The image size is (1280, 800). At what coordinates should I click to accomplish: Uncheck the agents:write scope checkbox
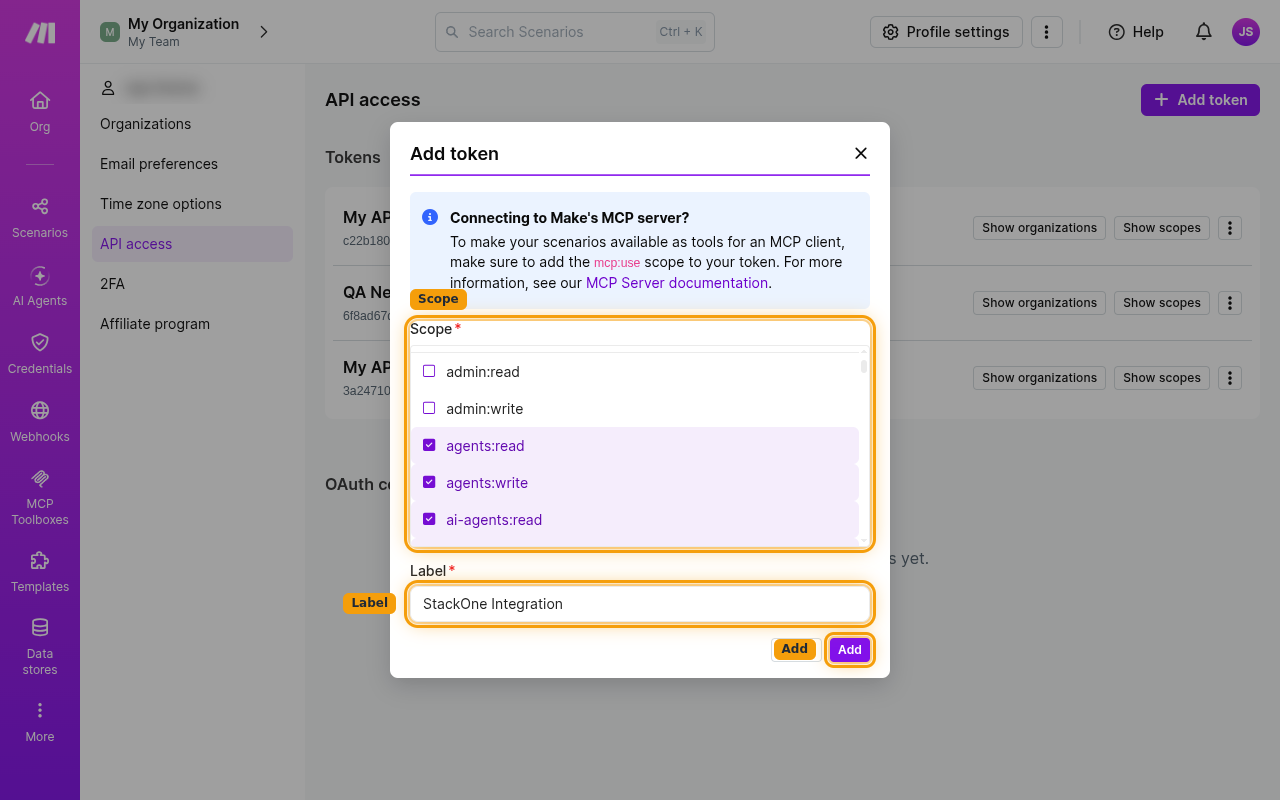[429, 482]
